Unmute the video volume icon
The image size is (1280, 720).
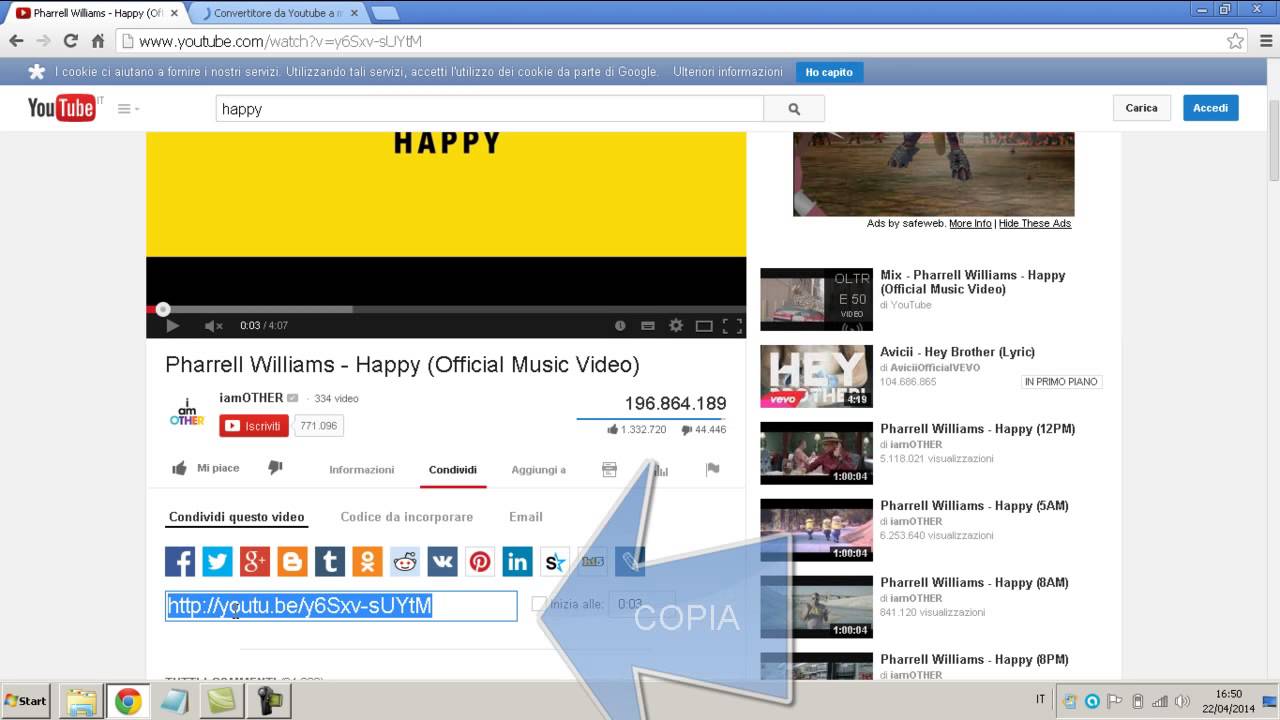[x=213, y=325]
